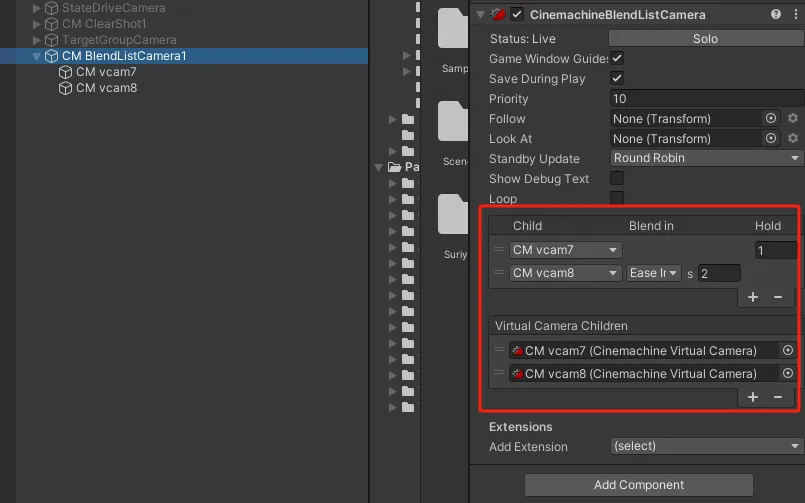Open CinemachineBlendListCamera component options menu
Image resolution: width=805 pixels, height=503 pixels.
tap(796, 14)
